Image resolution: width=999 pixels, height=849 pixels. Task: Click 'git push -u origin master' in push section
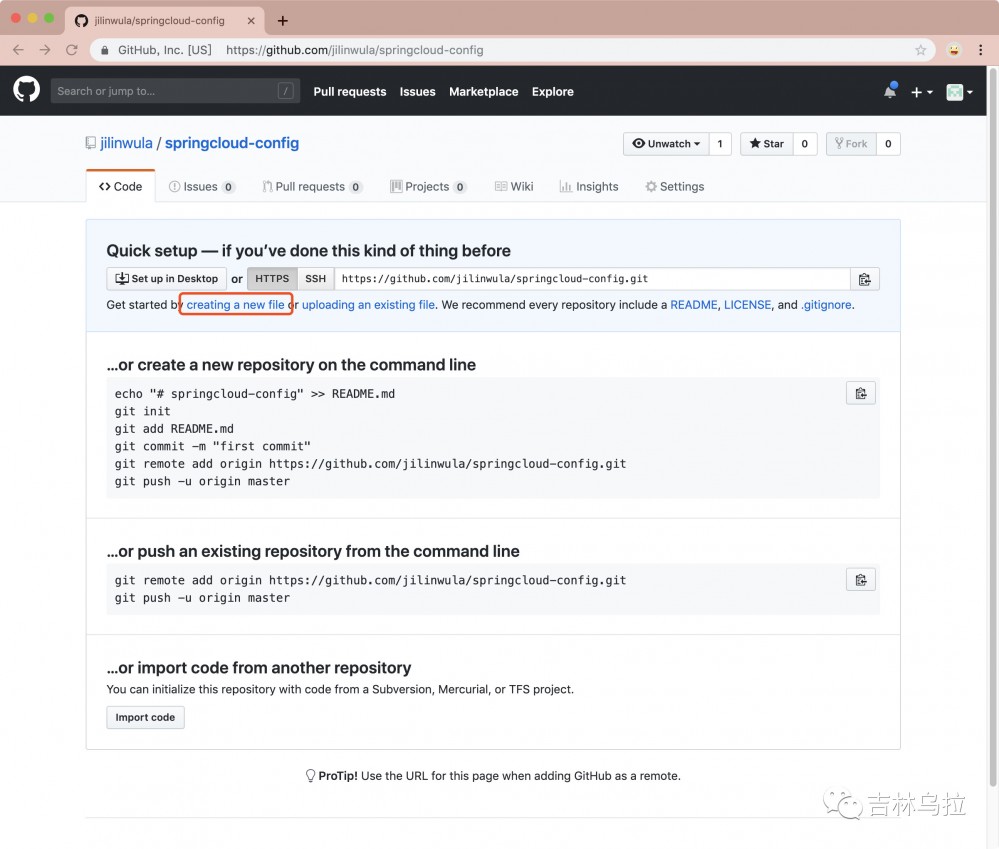coord(202,598)
